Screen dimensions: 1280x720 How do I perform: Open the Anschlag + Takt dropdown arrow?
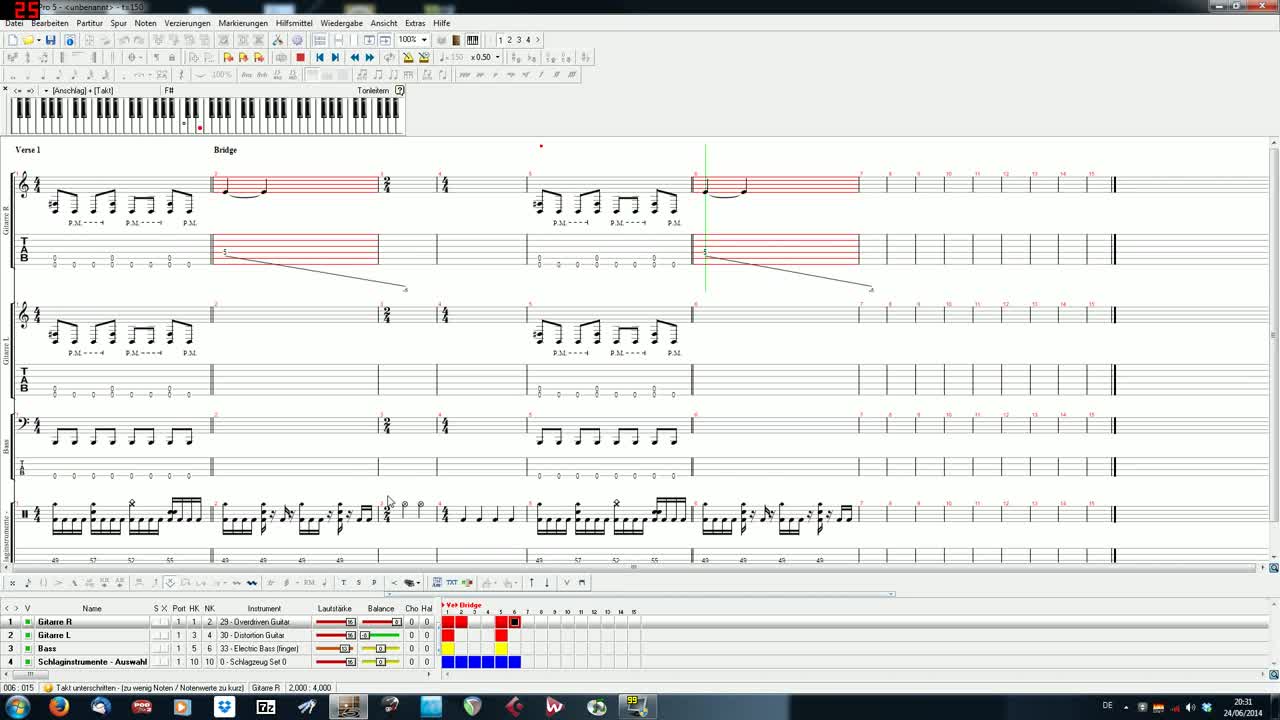click(46, 90)
